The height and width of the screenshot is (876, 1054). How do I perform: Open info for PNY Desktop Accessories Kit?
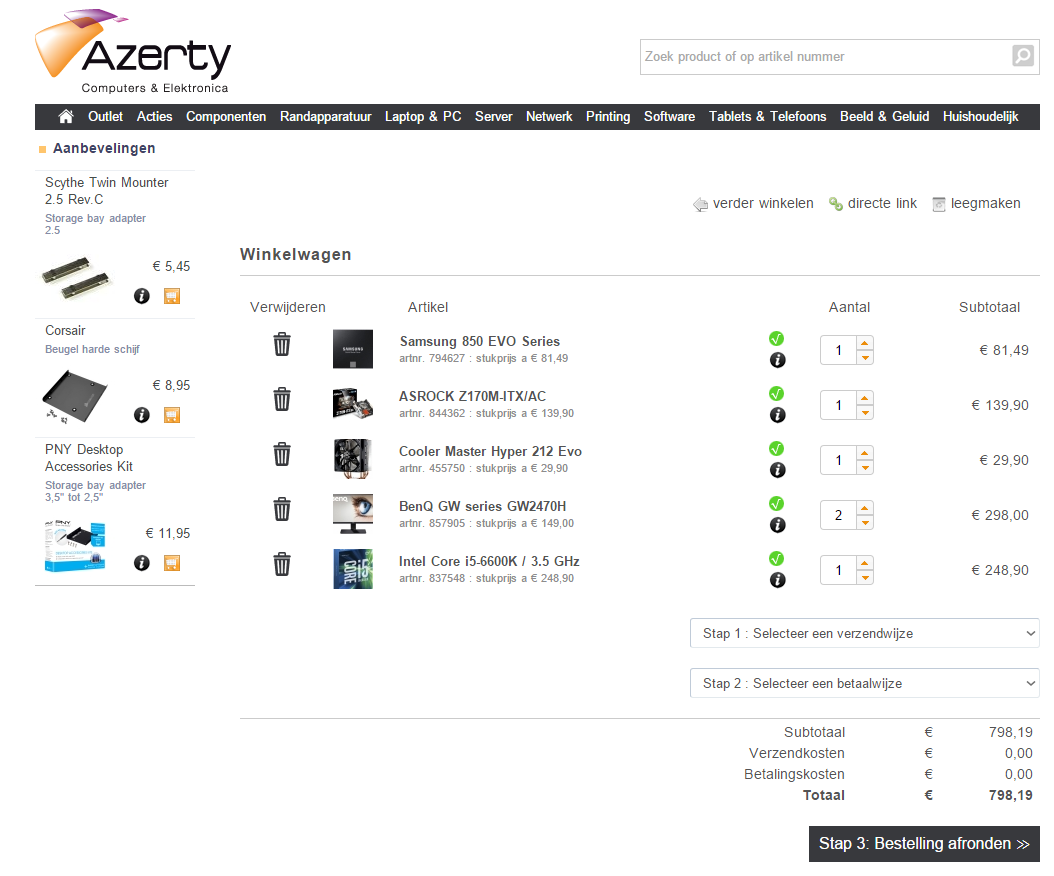(x=142, y=563)
